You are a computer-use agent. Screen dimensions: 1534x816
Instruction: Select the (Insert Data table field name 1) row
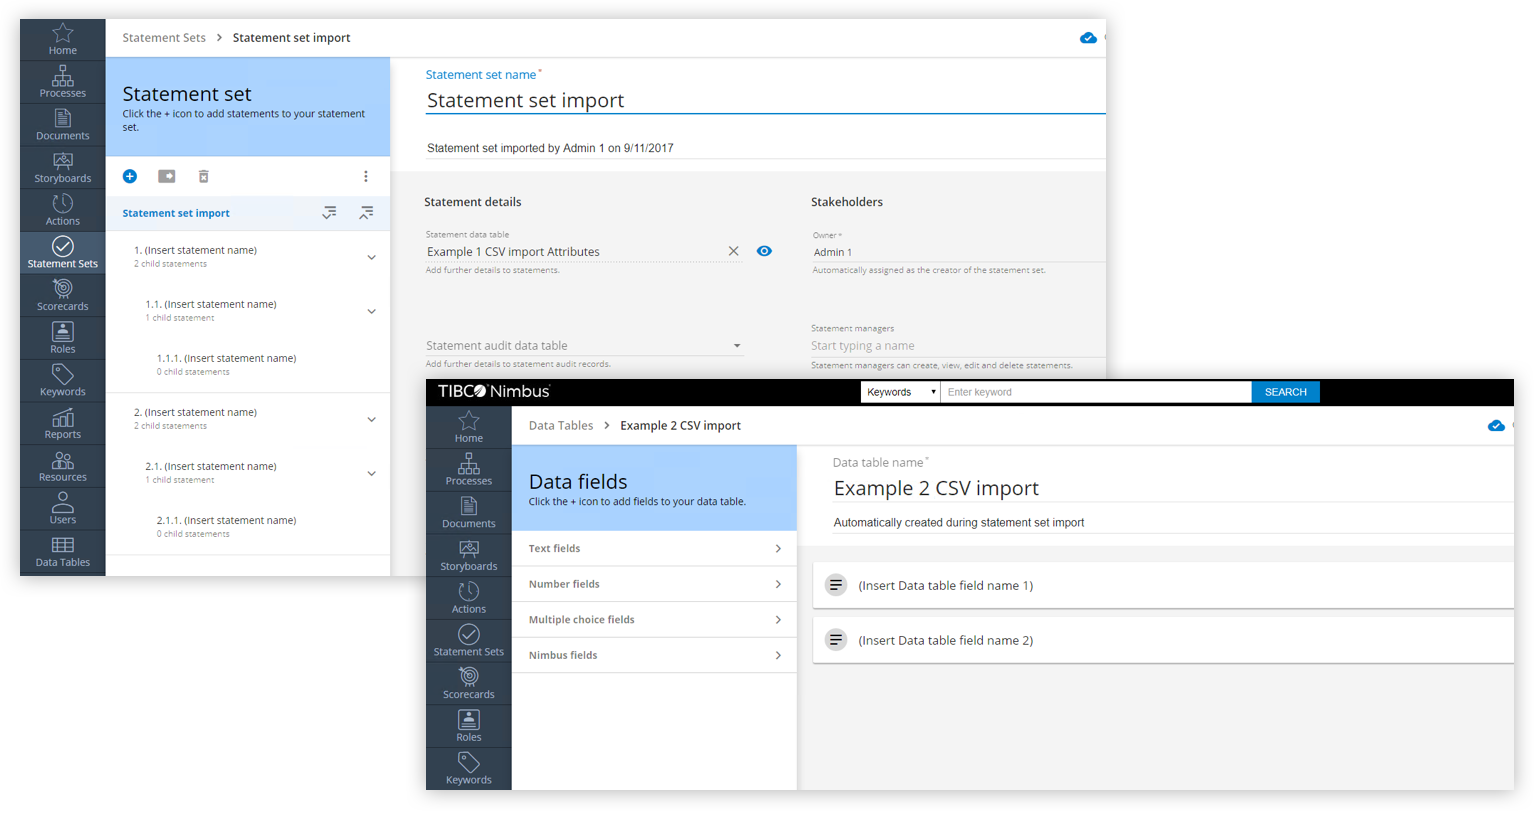tap(1163, 585)
